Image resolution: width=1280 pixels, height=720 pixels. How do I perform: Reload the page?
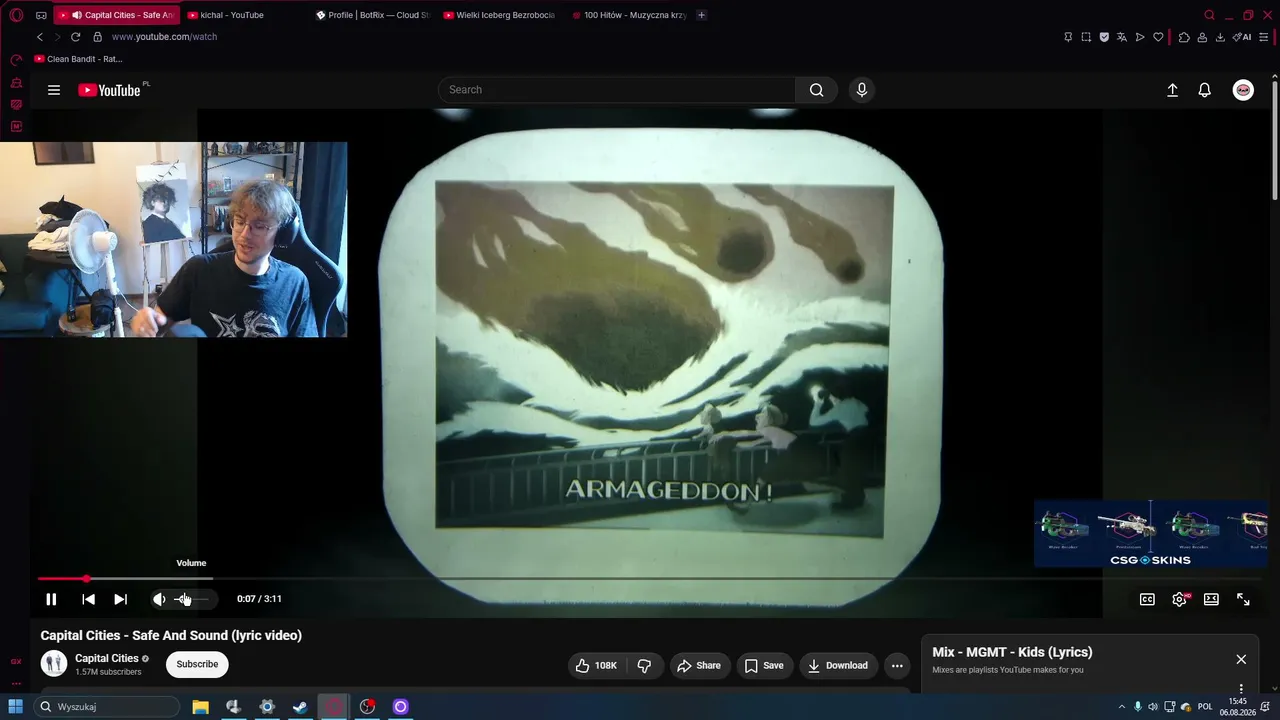tap(75, 37)
